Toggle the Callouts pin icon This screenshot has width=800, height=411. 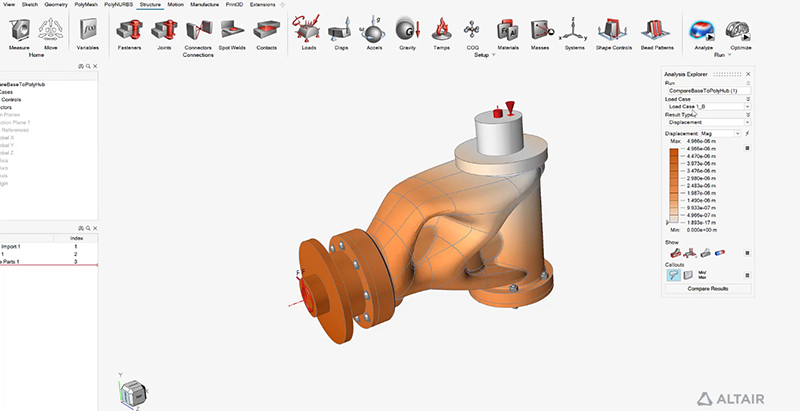(673, 275)
